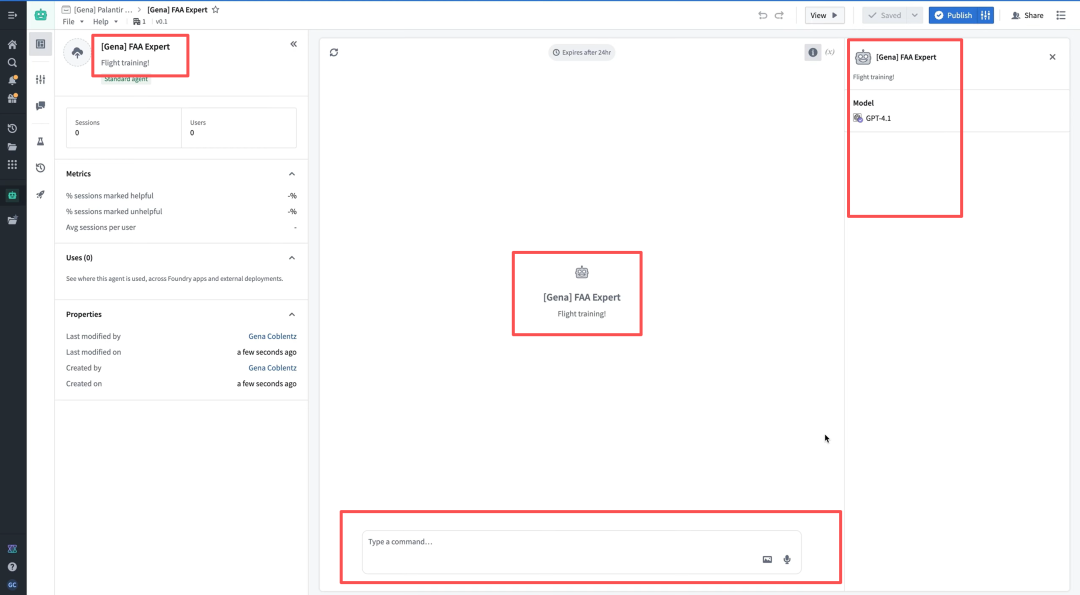Close the agent info side panel

point(1052,57)
